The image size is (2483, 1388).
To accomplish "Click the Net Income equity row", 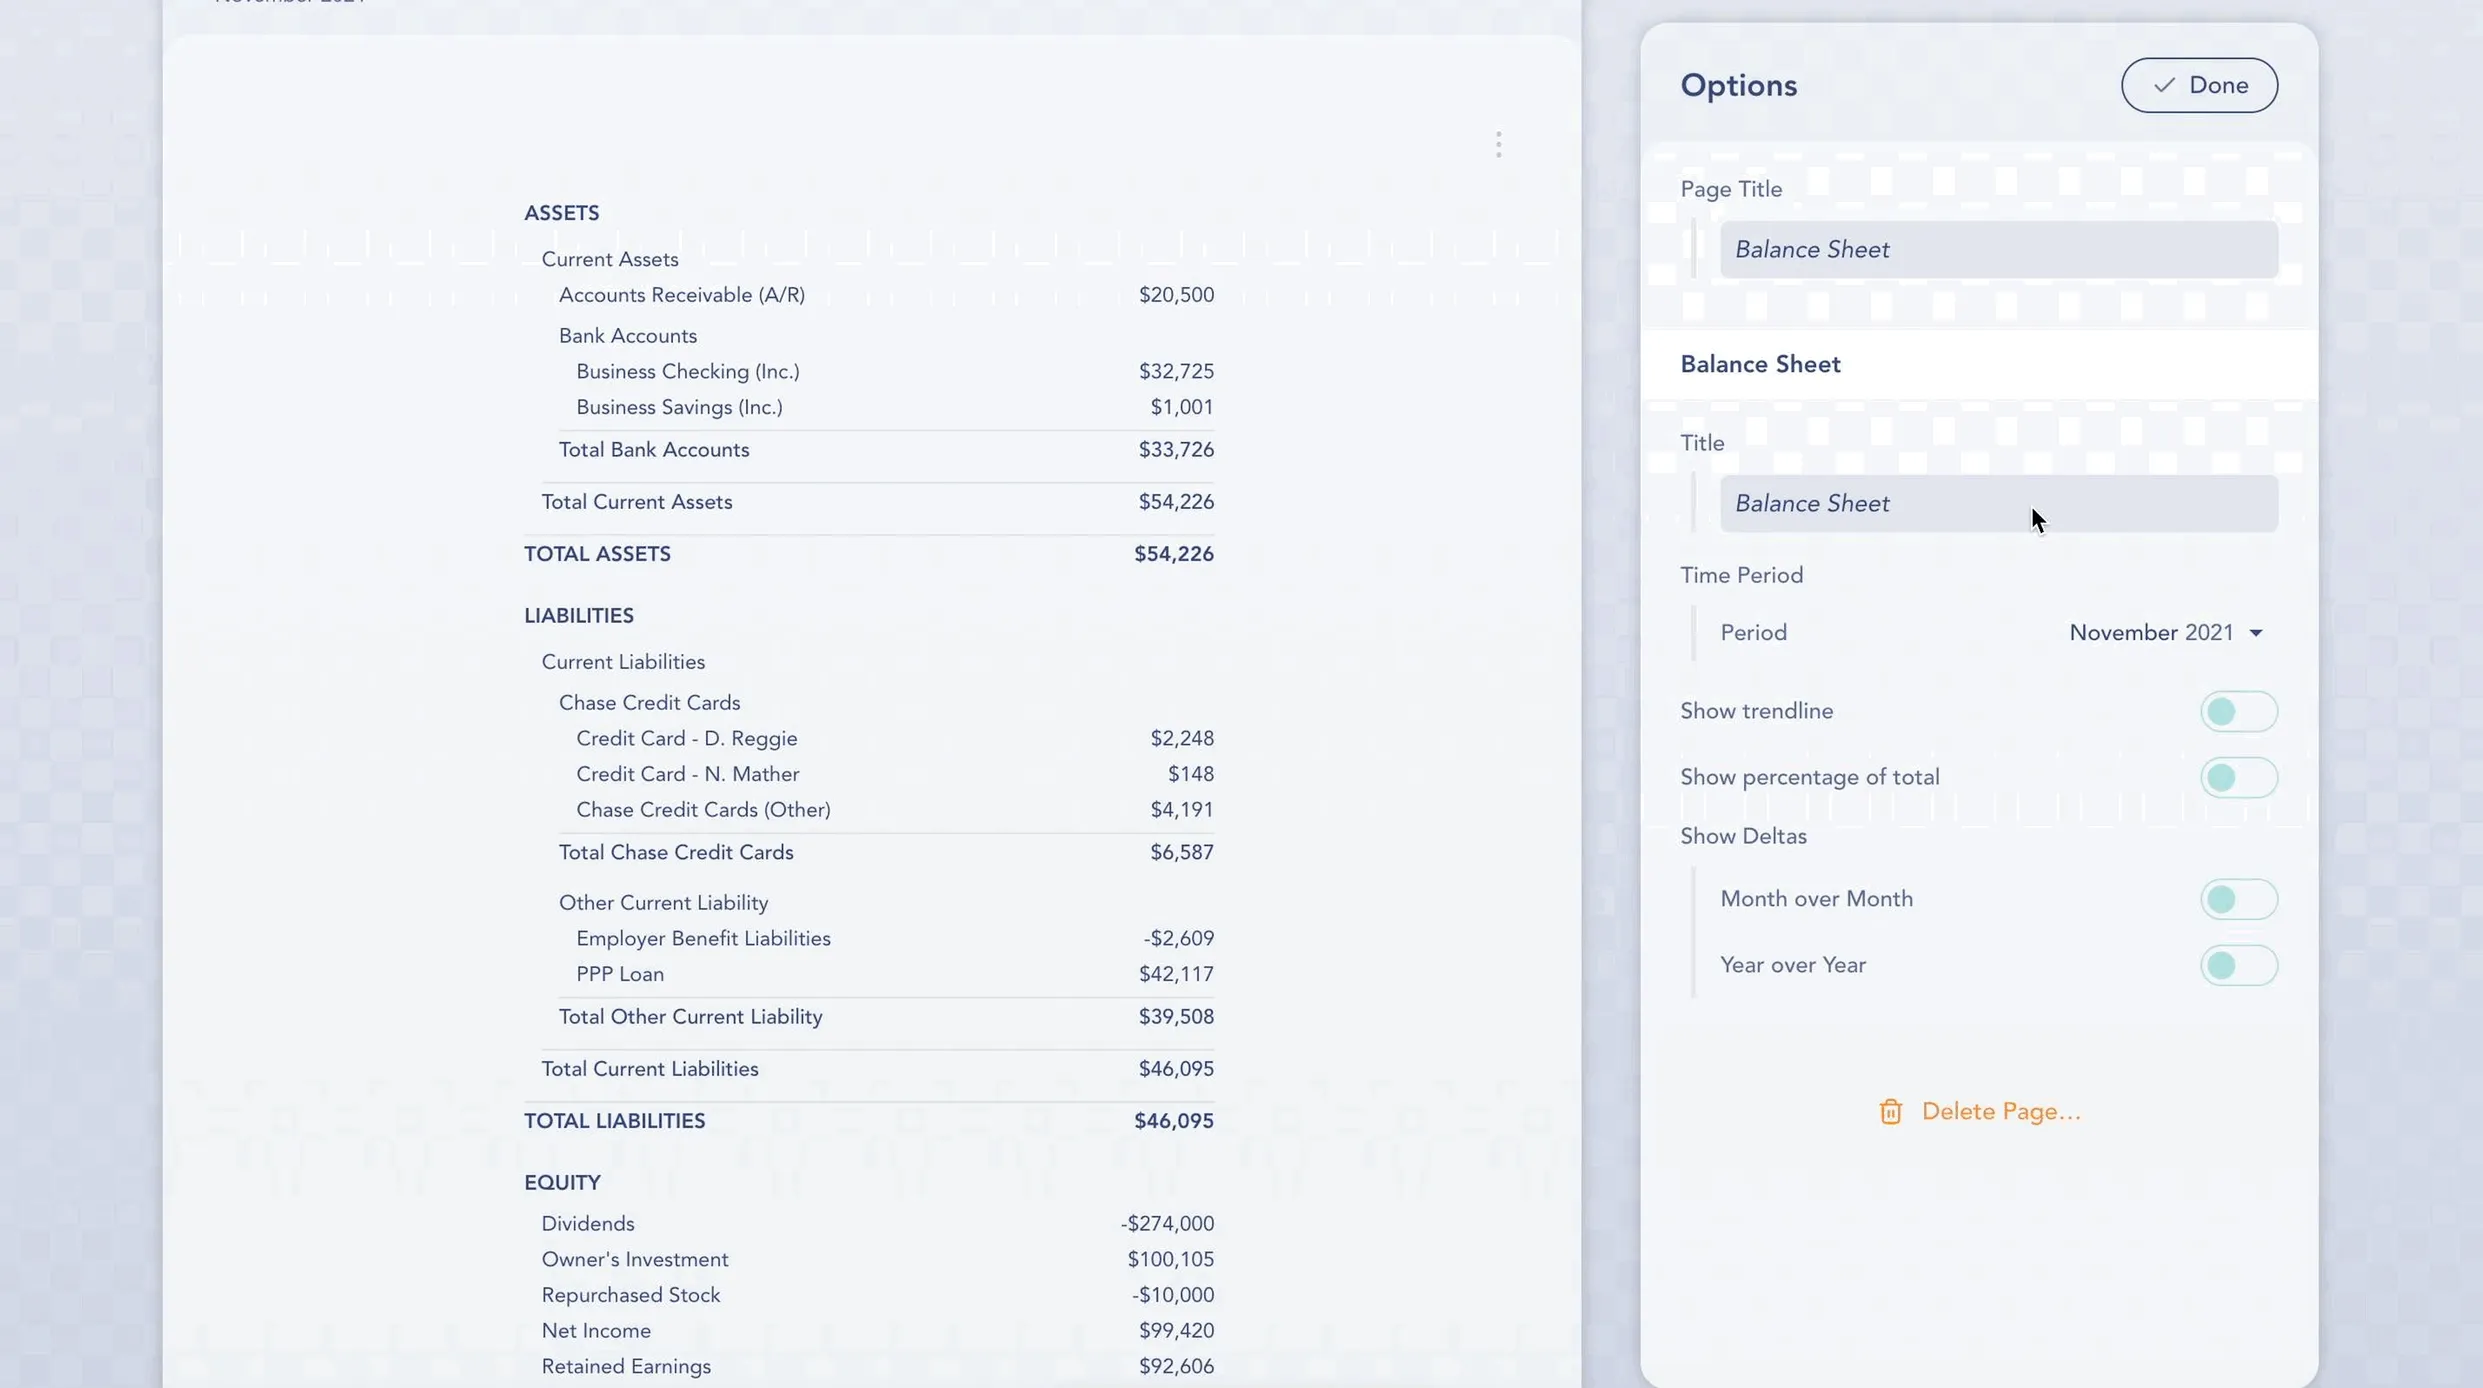I will 596,1331.
